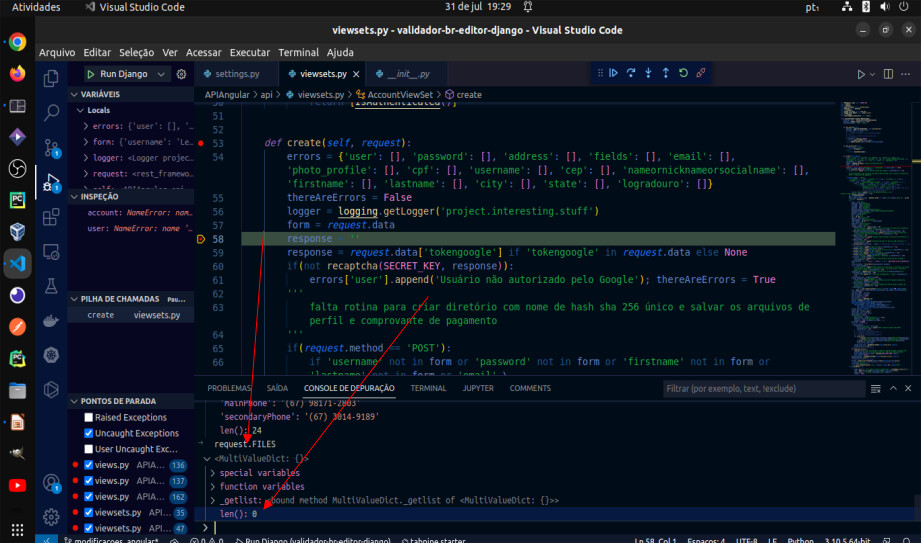Open the Manage gear in activity bar
Image resolution: width=921 pixels, height=543 pixels.
[51, 517]
